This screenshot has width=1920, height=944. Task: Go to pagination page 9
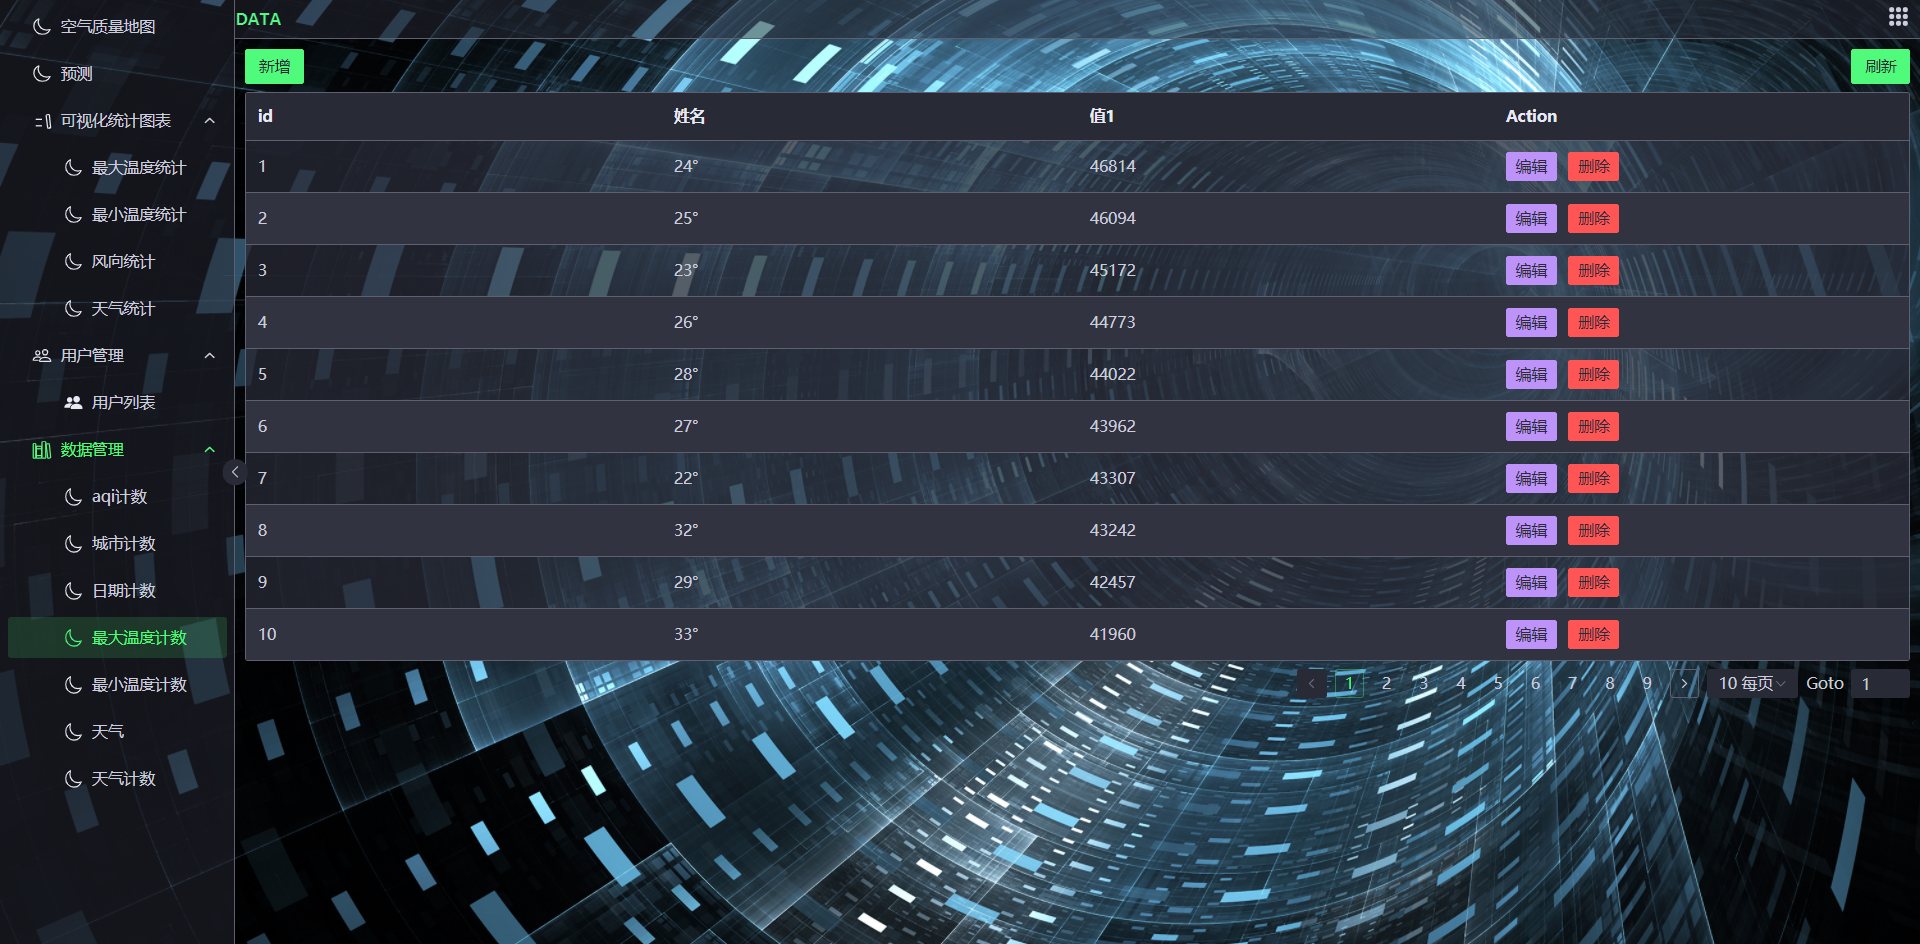[x=1647, y=683]
